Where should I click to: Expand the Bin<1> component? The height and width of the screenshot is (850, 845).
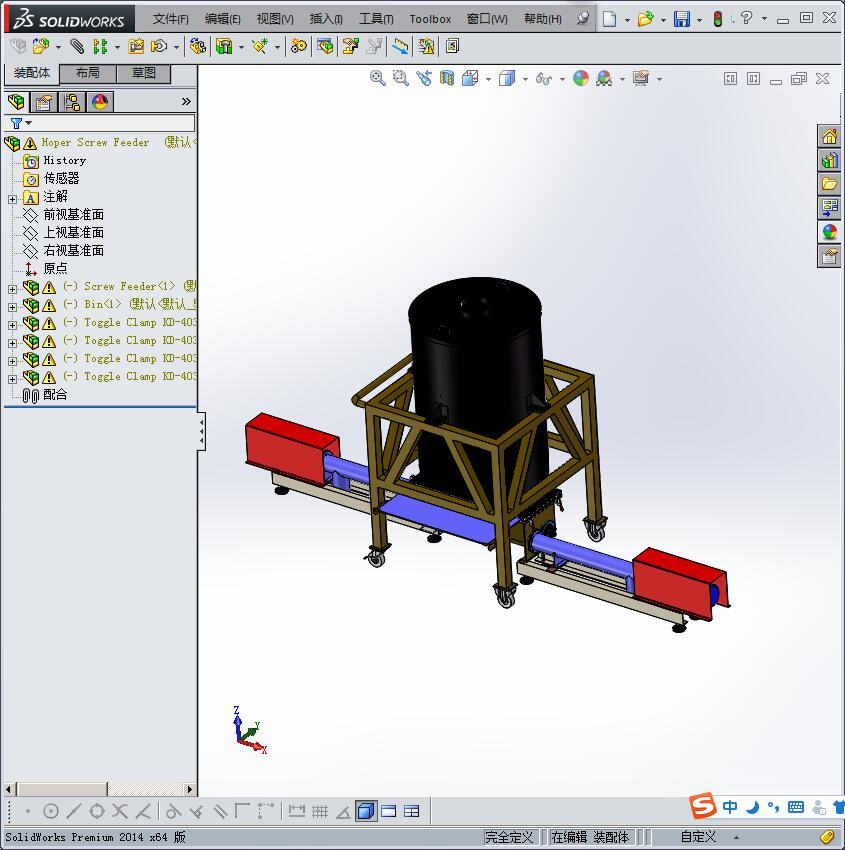(x=12, y=307)
